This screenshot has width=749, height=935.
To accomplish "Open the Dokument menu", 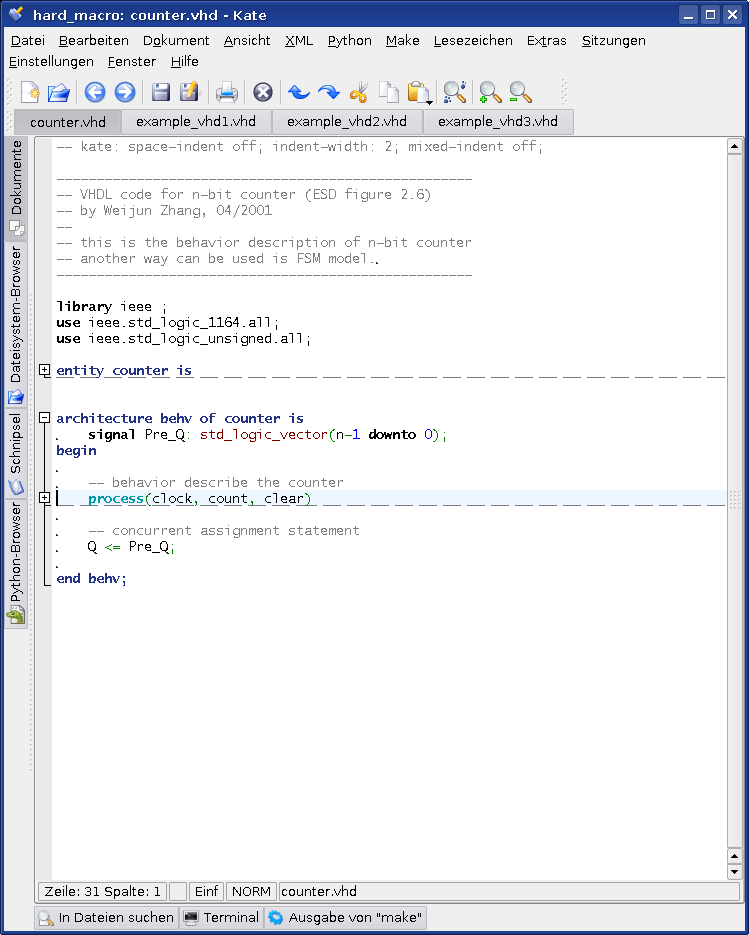I will (176, 41).
